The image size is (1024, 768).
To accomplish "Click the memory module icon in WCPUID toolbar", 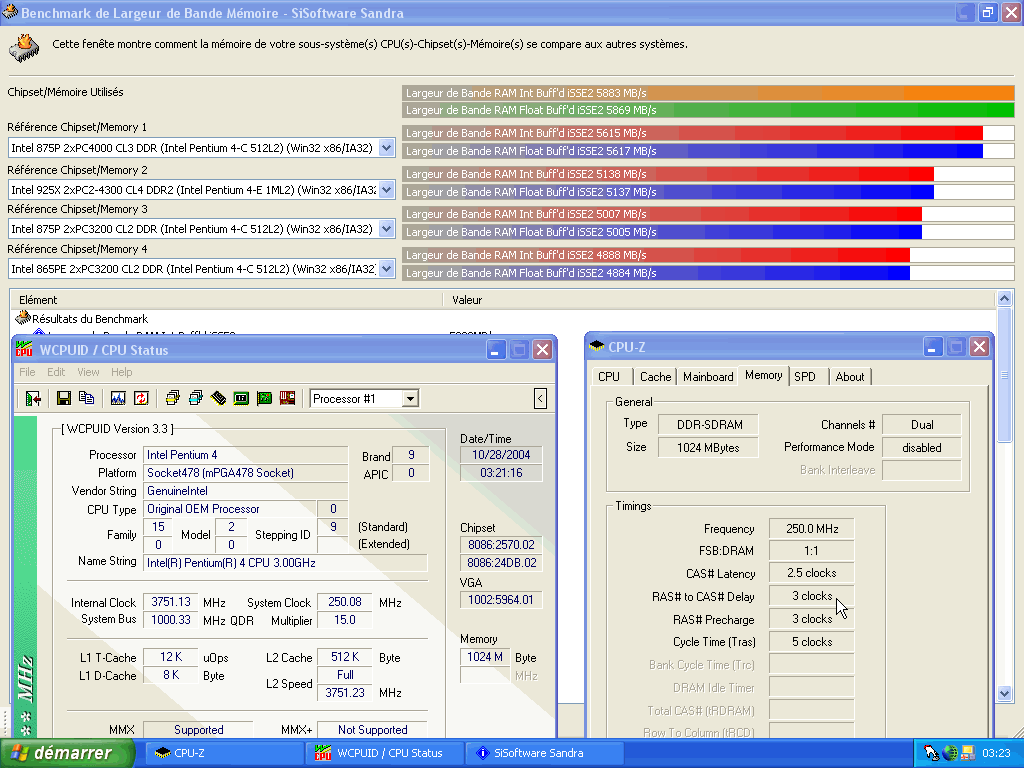I will click(x=218, y=398).
